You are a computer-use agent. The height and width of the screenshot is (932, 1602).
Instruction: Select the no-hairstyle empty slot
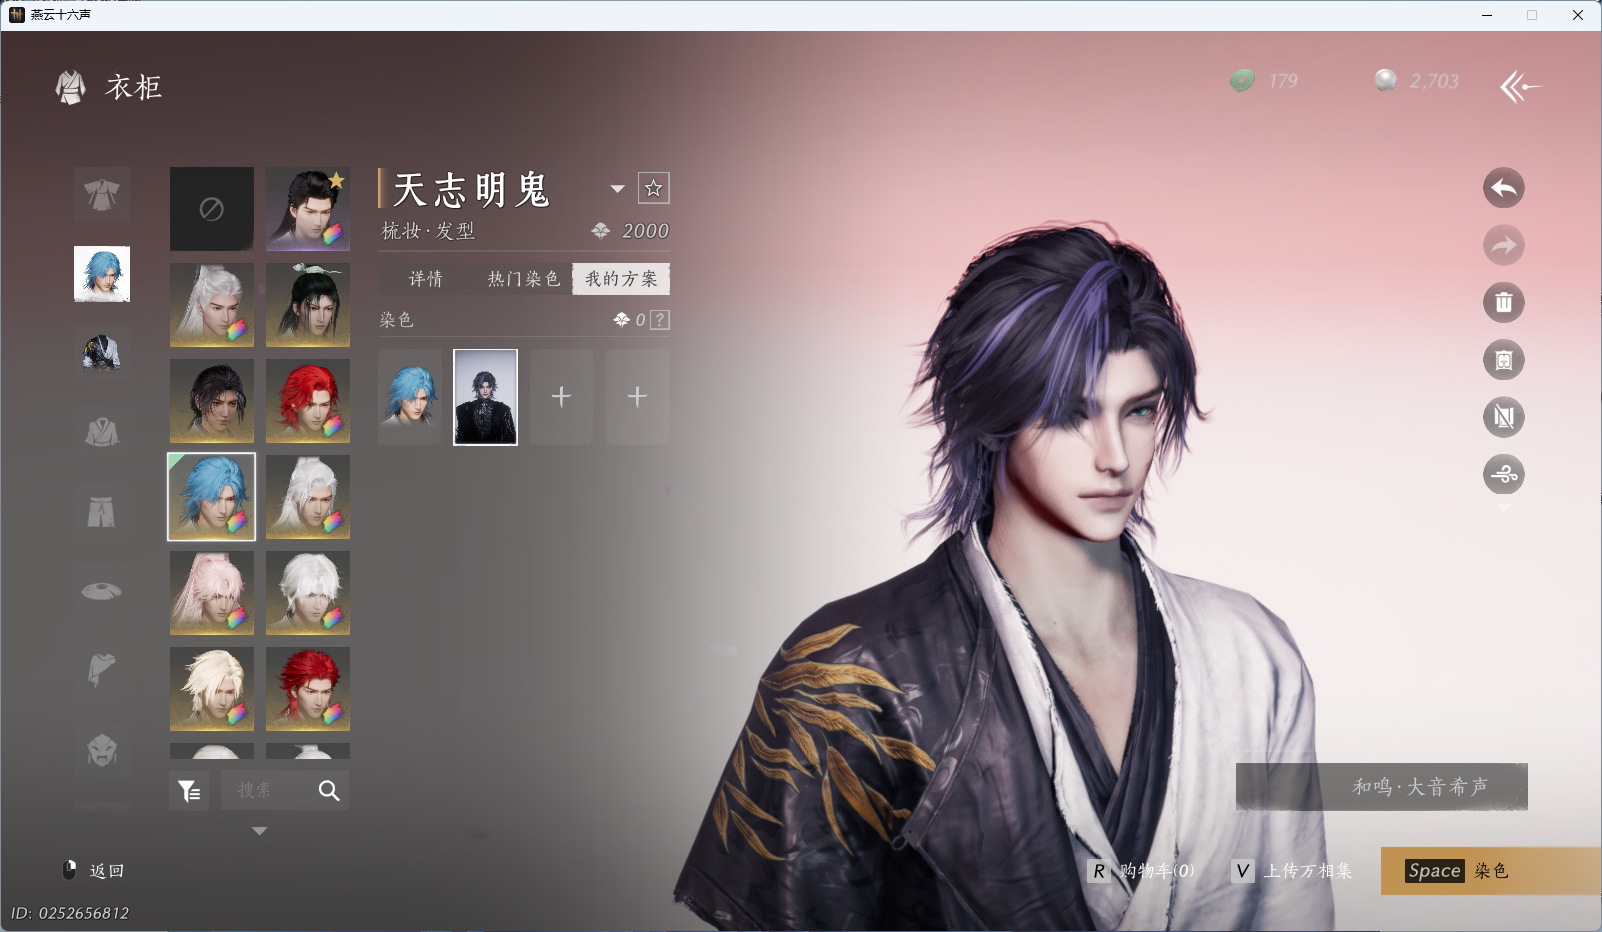tap(211, 209)
